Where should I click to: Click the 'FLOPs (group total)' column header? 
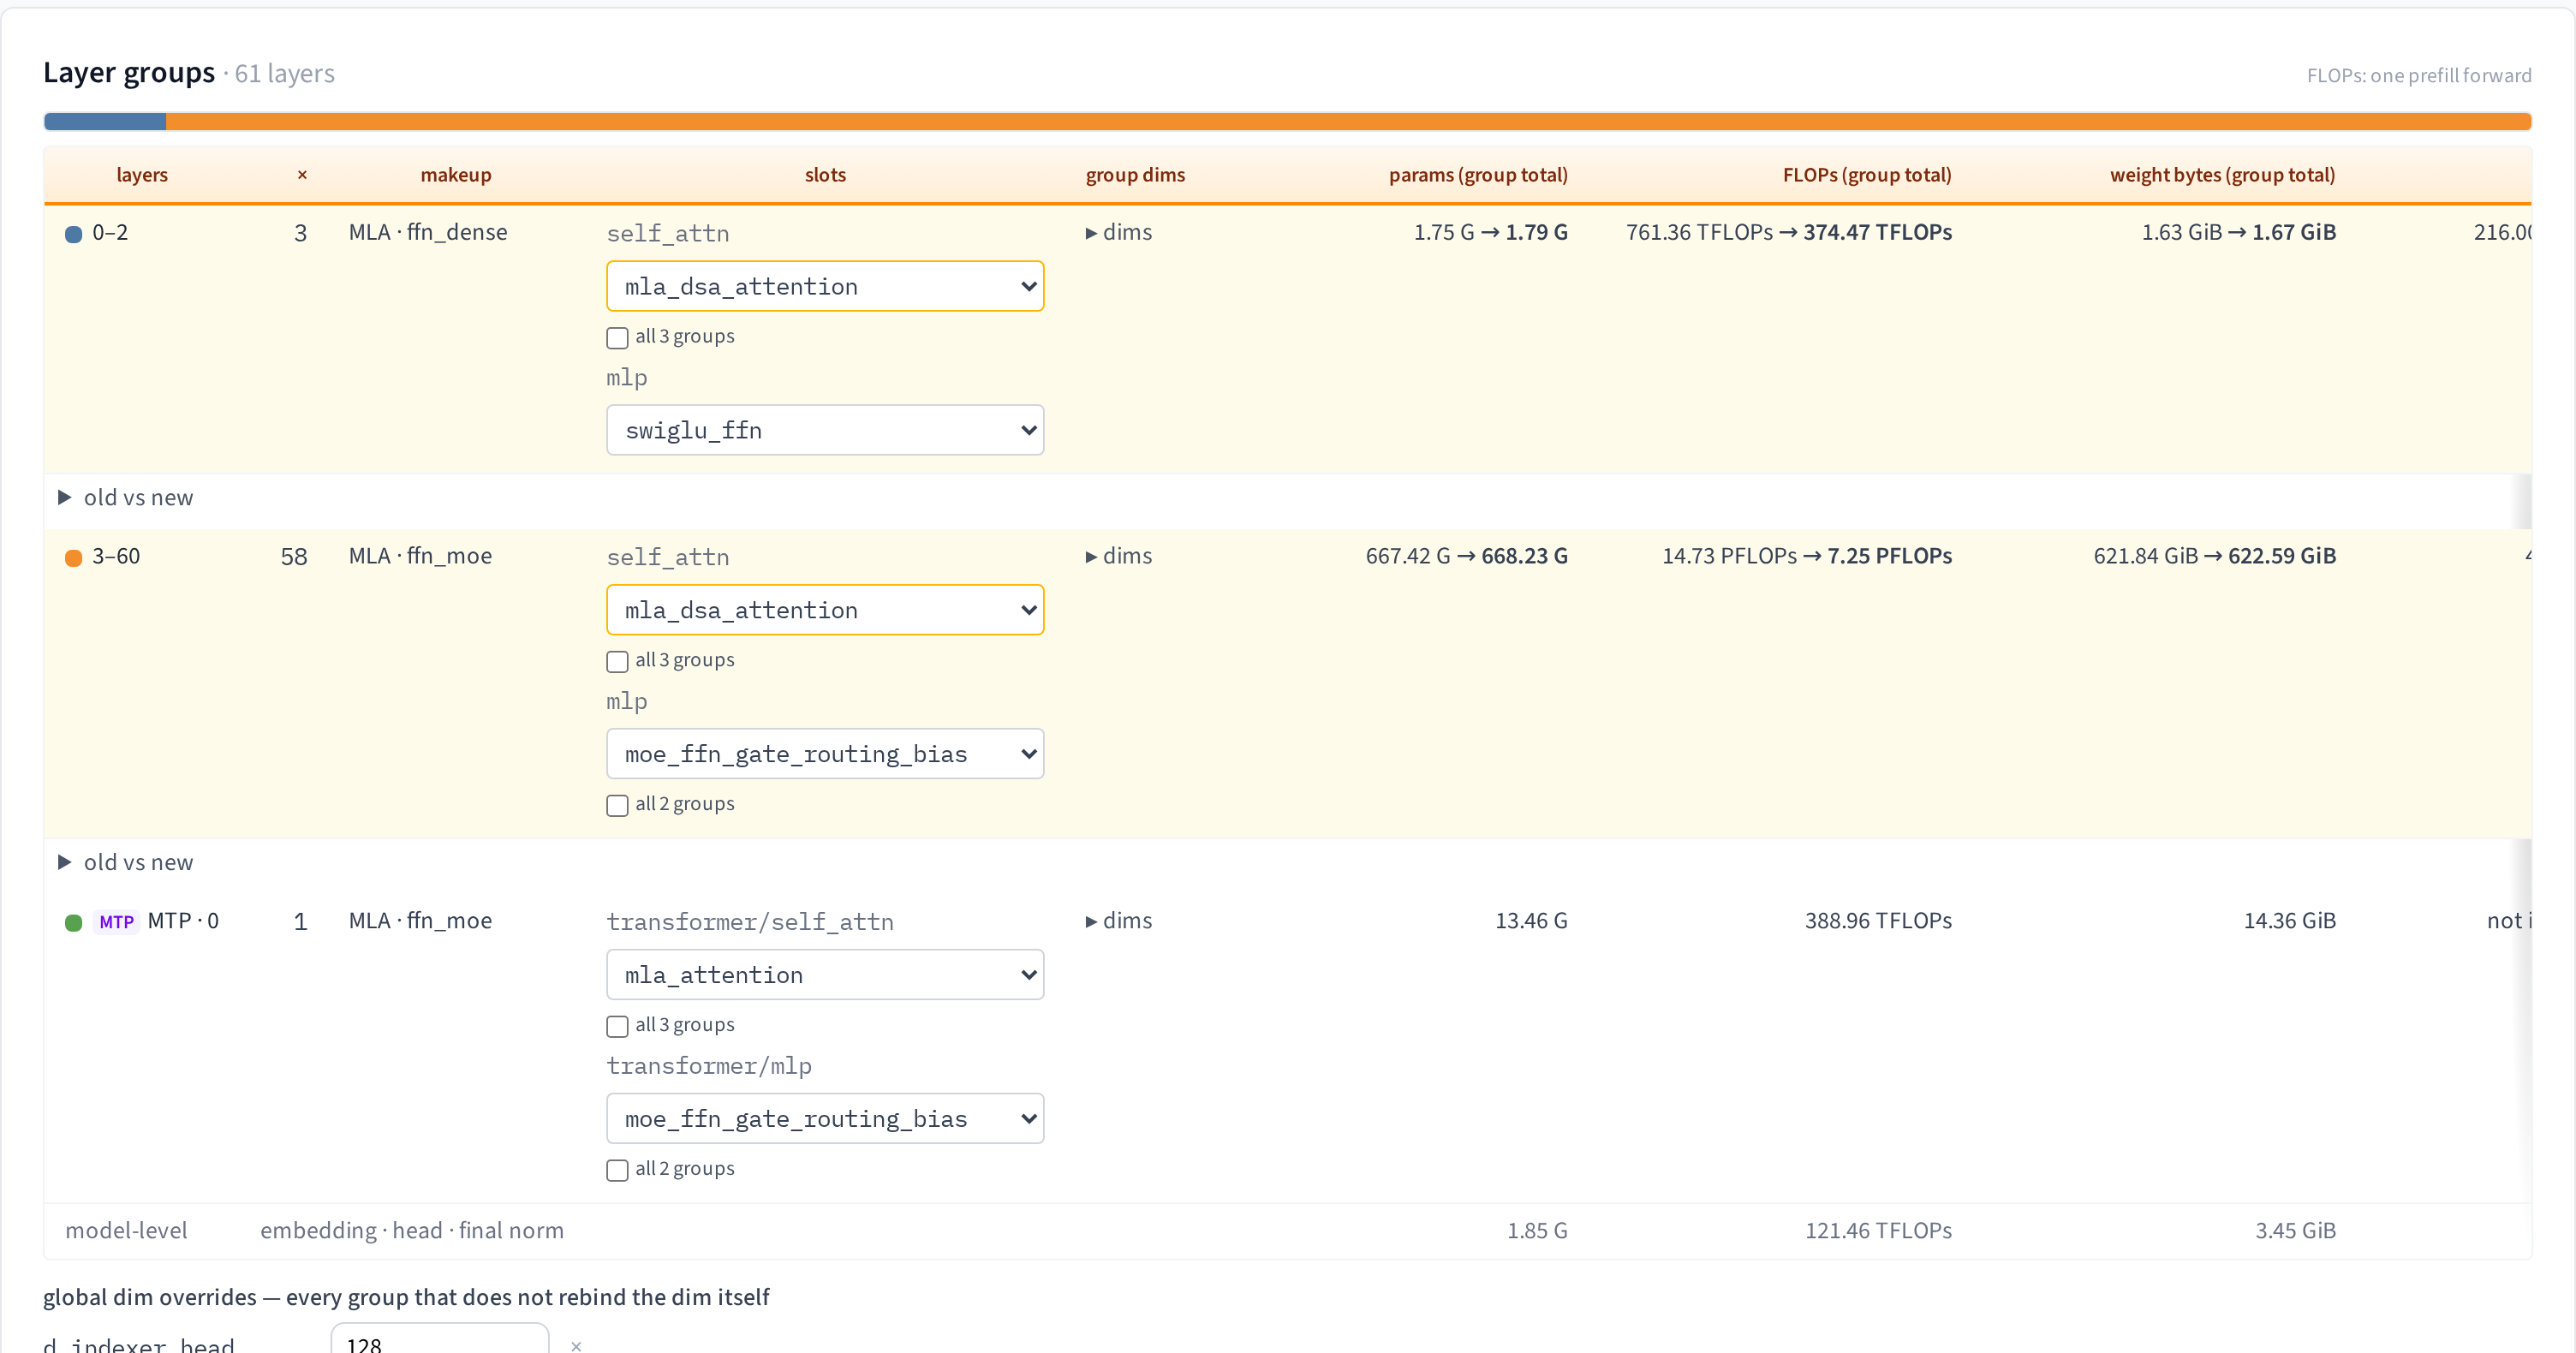[1867, 176]
